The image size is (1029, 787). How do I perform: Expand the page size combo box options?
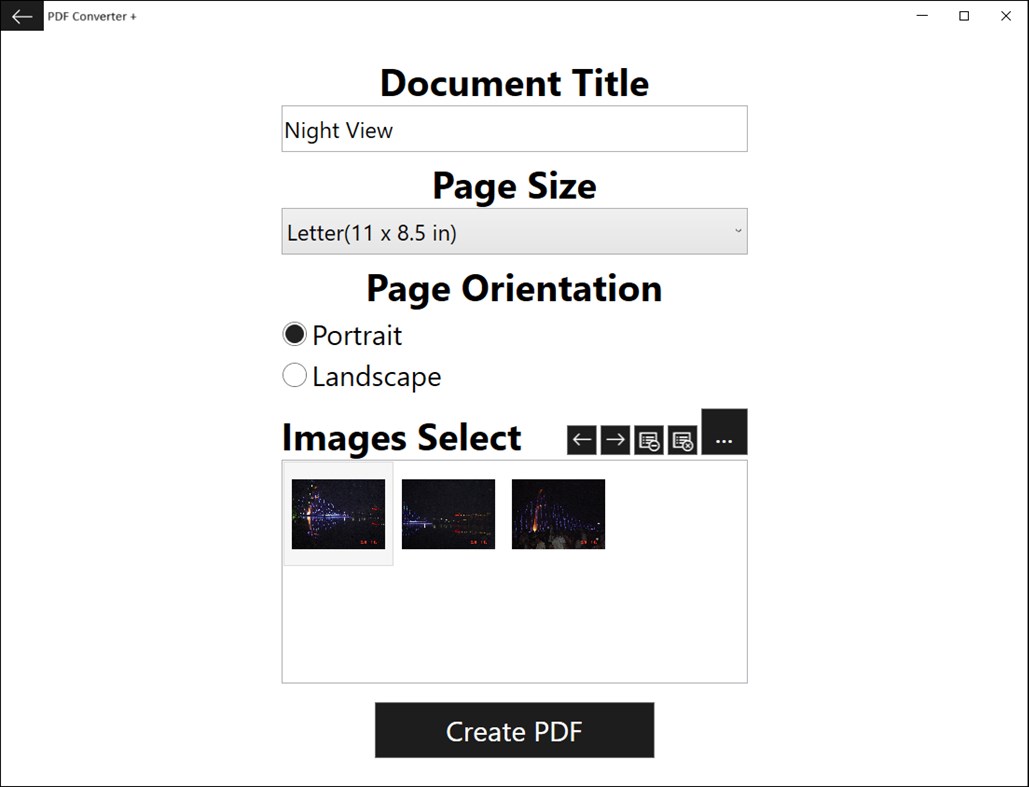514,231
